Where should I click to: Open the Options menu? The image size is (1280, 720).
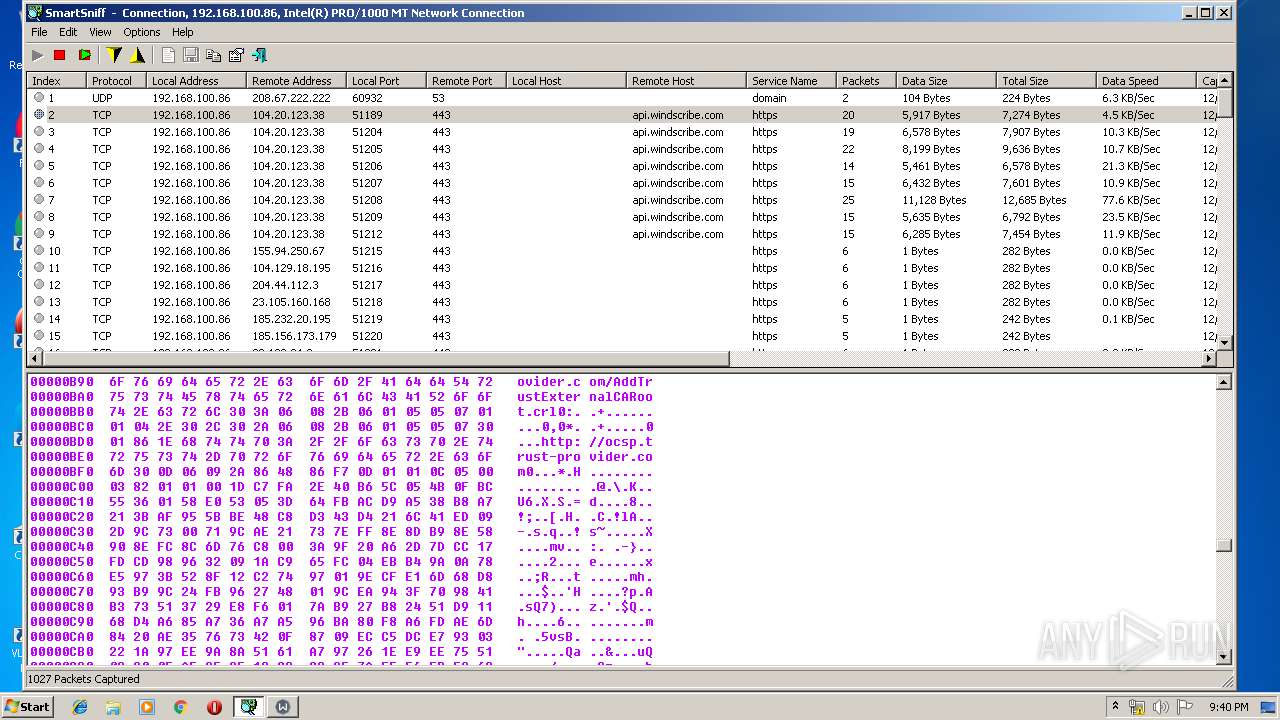tap(142, 32)
